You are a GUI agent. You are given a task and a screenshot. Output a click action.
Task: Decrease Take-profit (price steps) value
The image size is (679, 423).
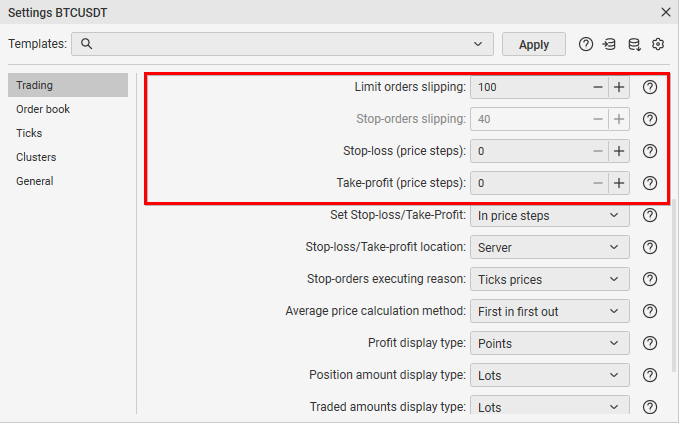click(598, 183)
